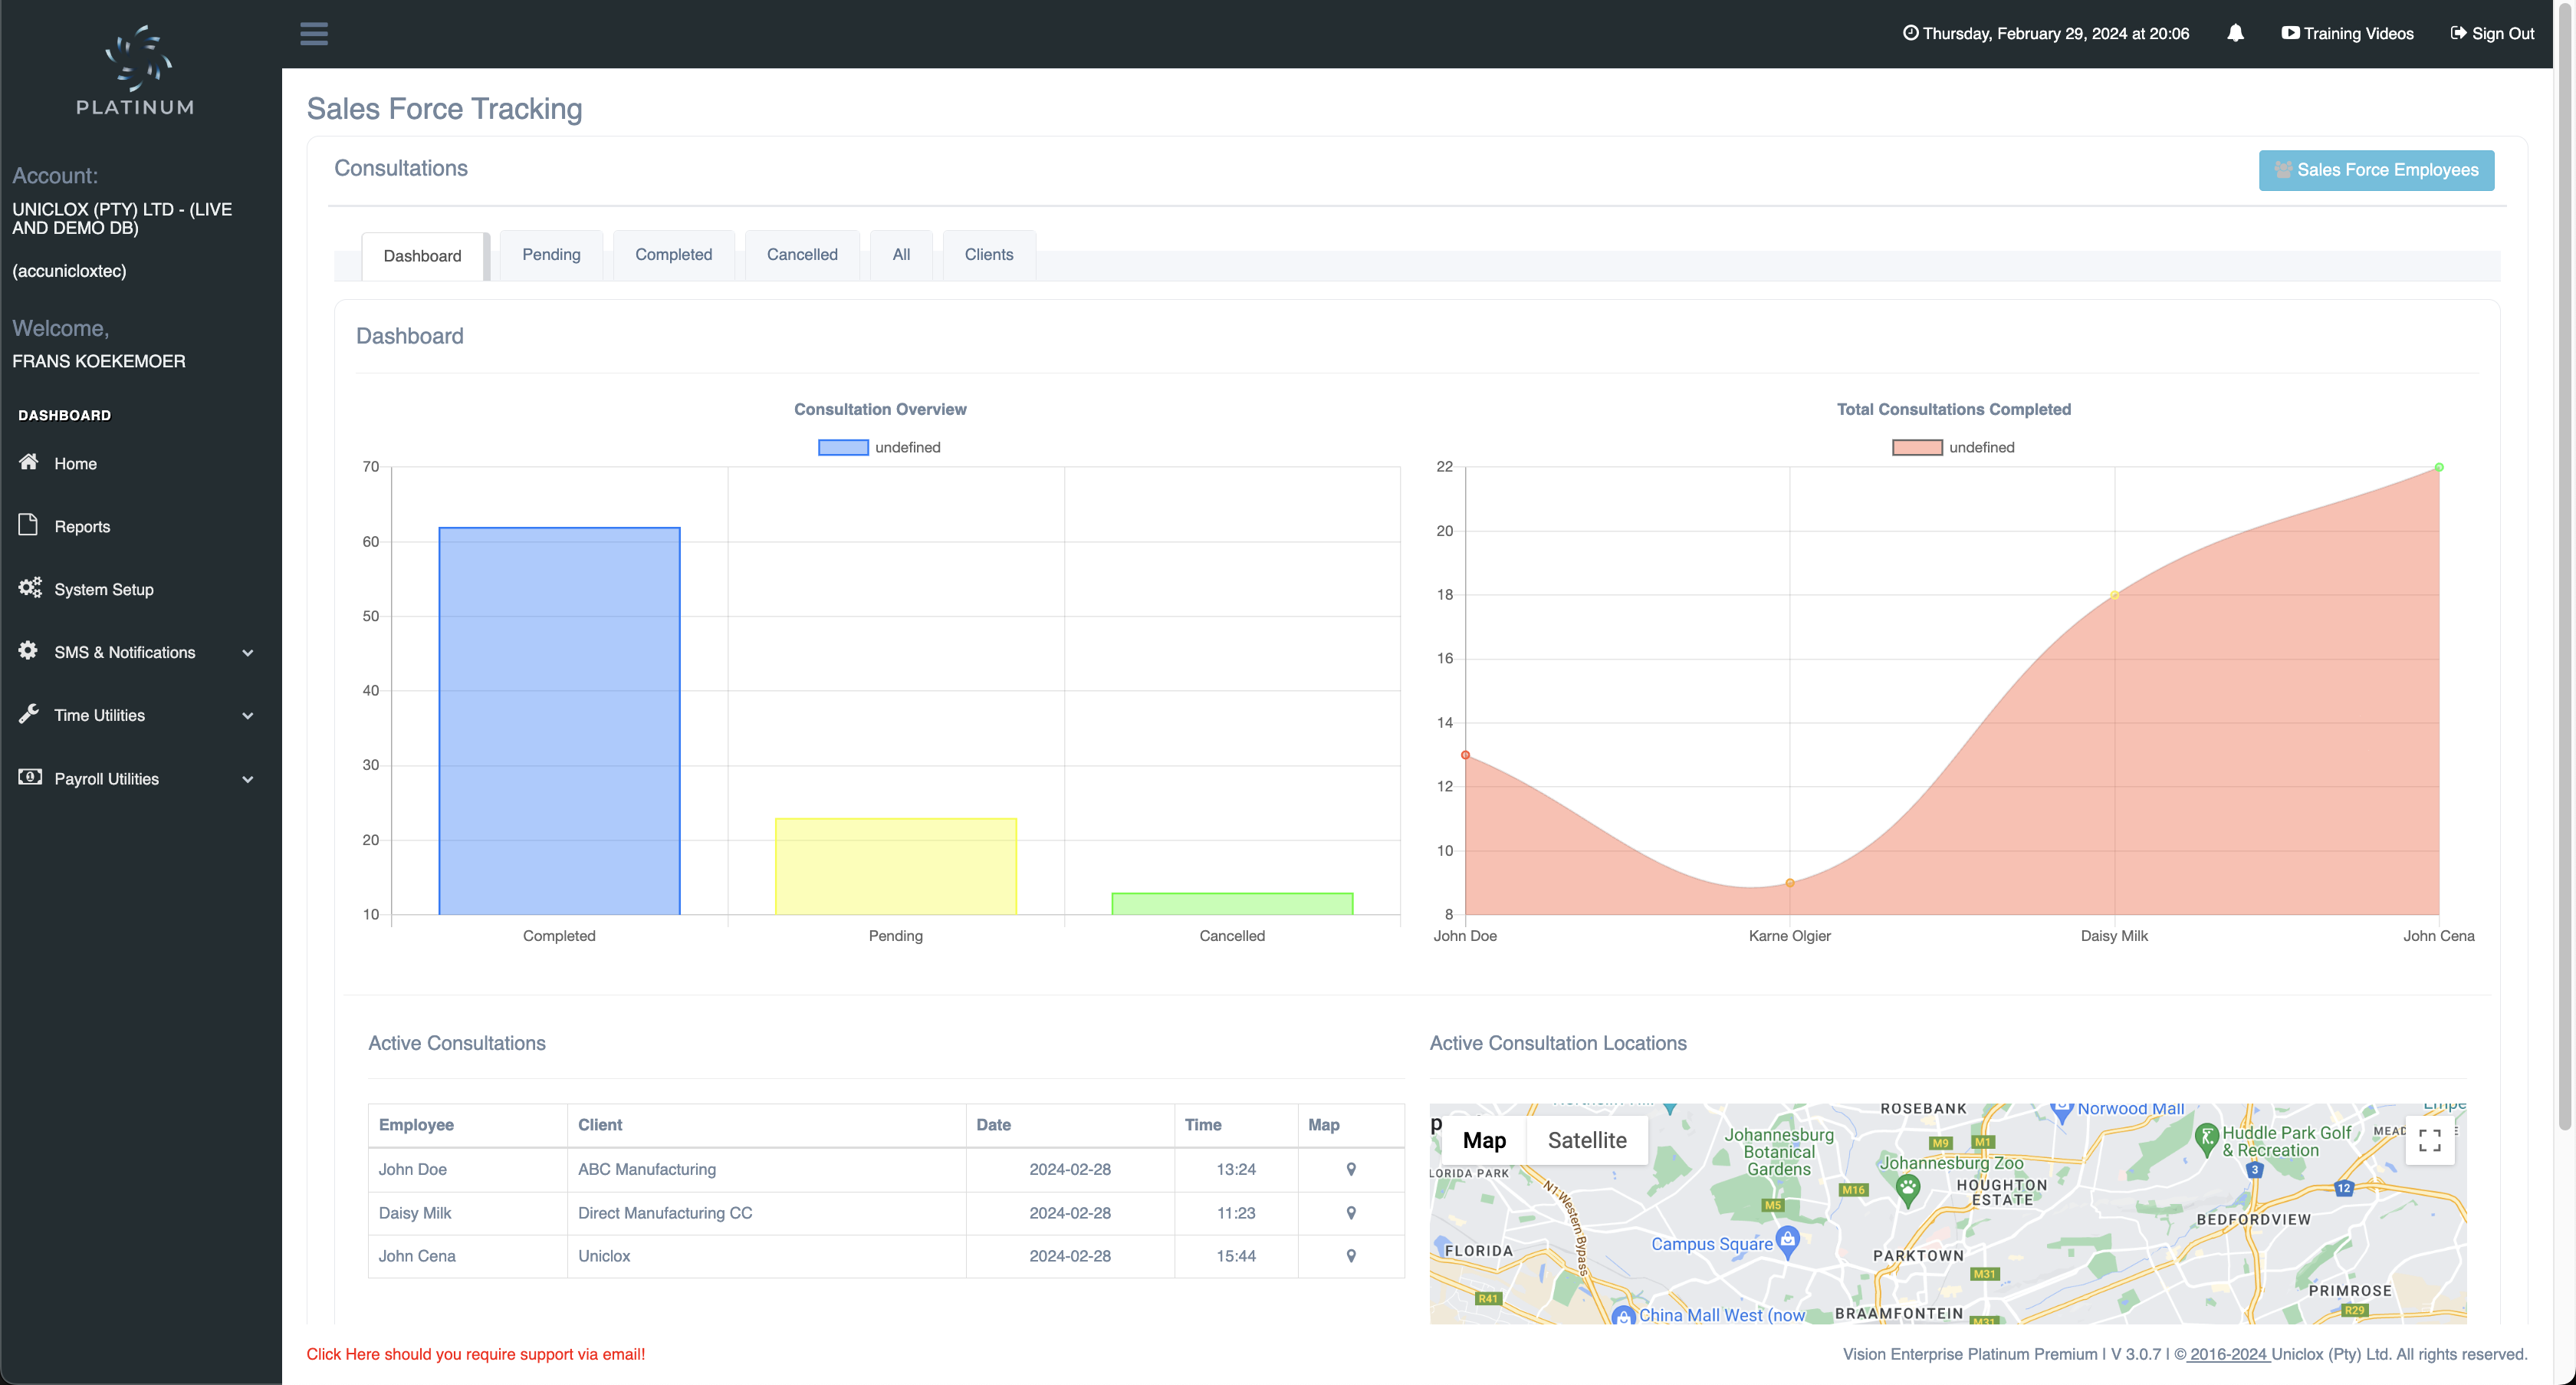Click John Doe data point on line chart
2576x1385 pixels.
[x=1465, y=755]
